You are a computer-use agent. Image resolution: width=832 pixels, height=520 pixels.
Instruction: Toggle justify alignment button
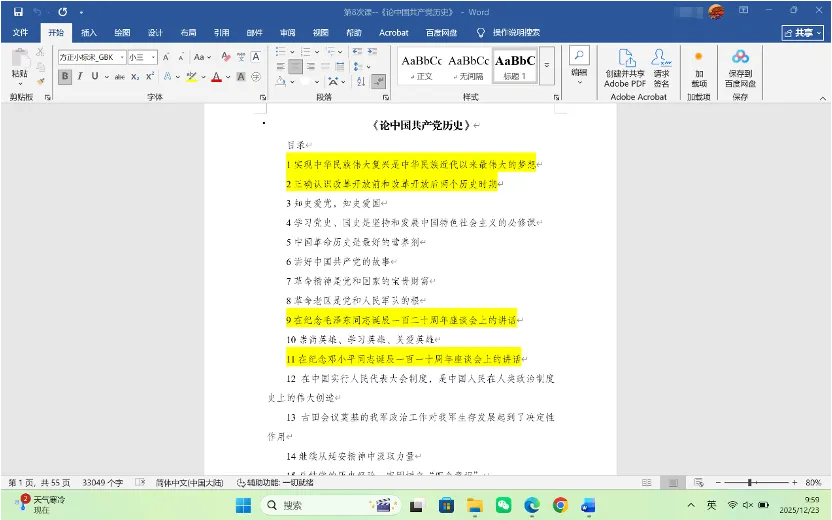pos(325,66)
